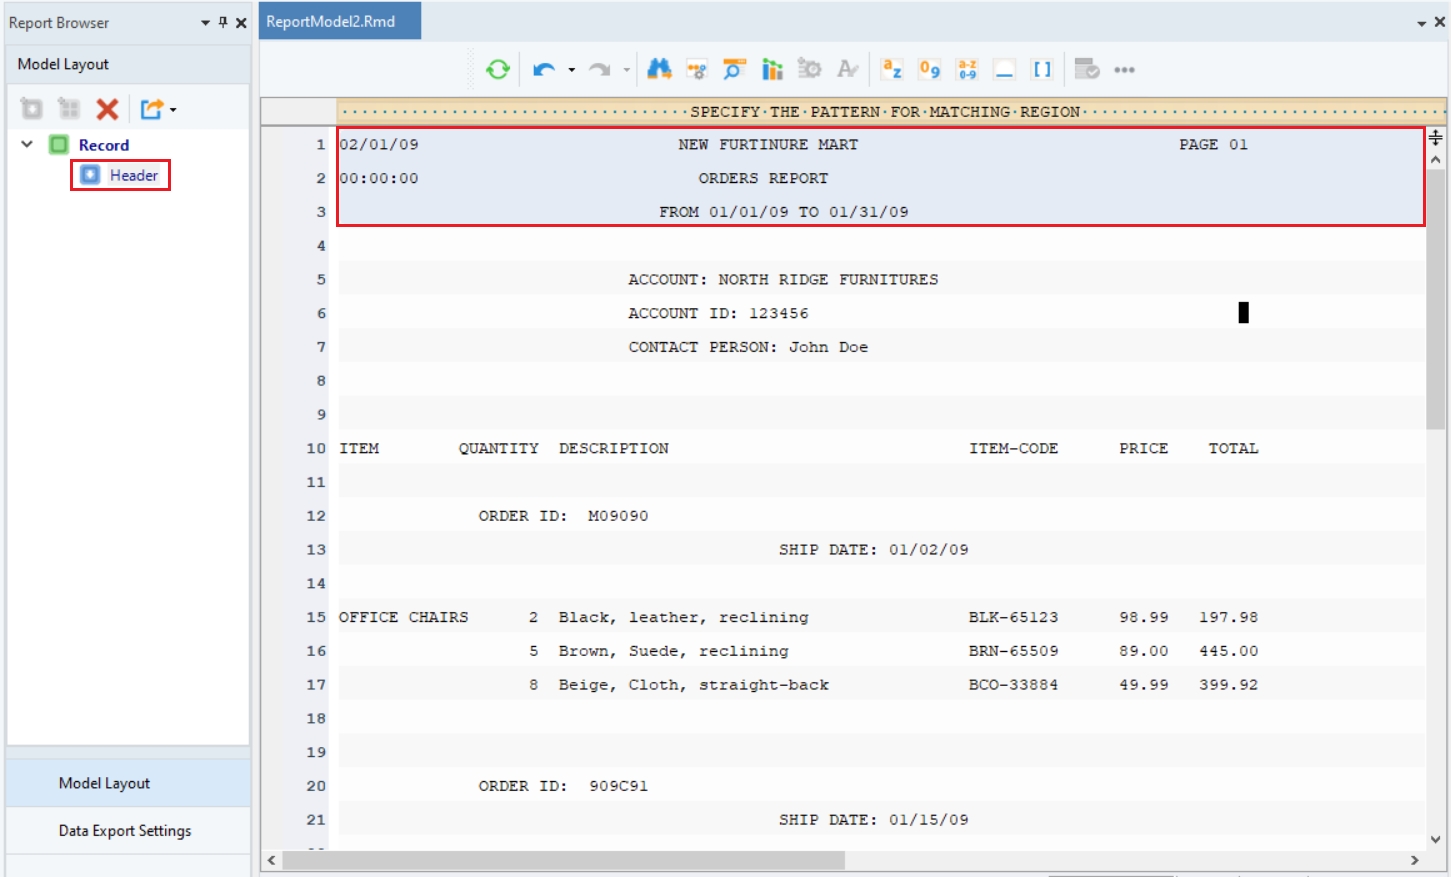Image resolution: width=1451 pixels, height=877 pixels.
Task: Click the square brackets pattern icon
Action: pyautogui.click(x=1042, y=69)
